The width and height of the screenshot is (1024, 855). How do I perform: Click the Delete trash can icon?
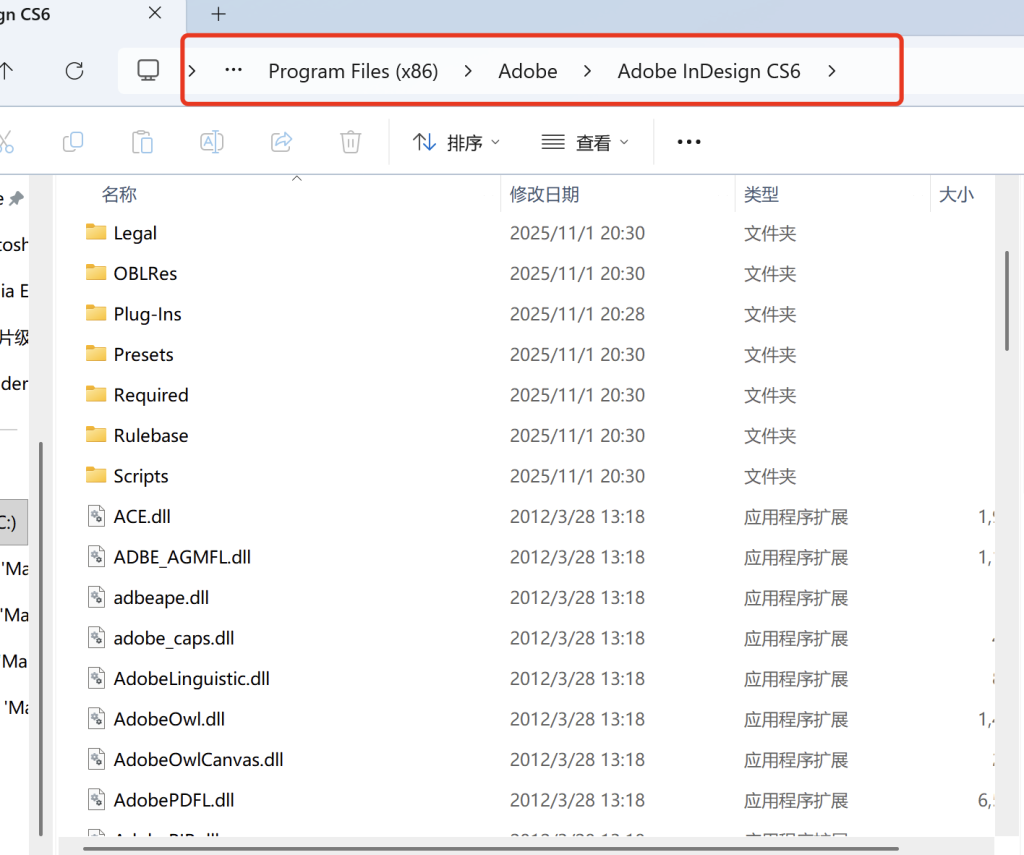click(350, 142)
